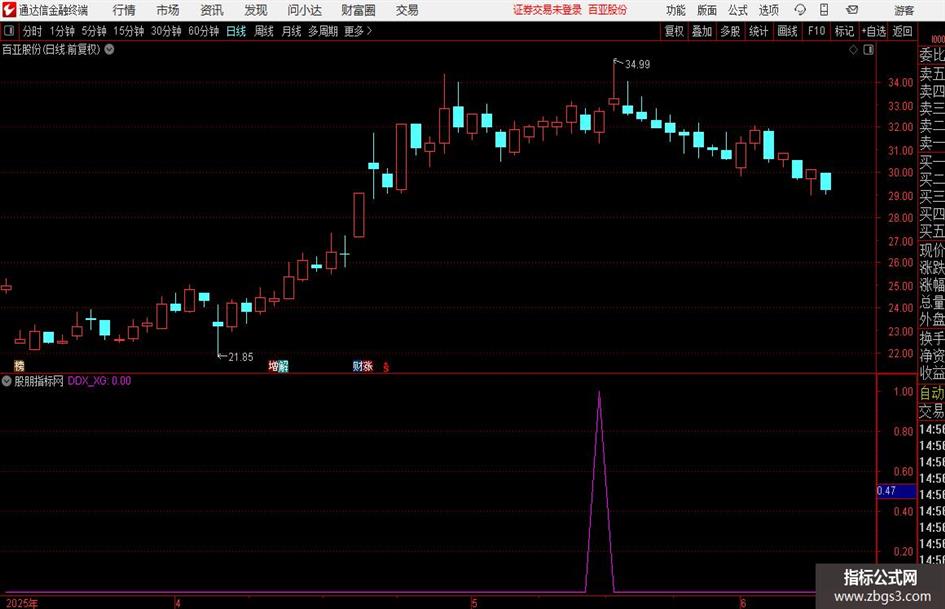Screen dimensions: 945x609
Task: Open the F10 company info
Action: pos(816,31)
